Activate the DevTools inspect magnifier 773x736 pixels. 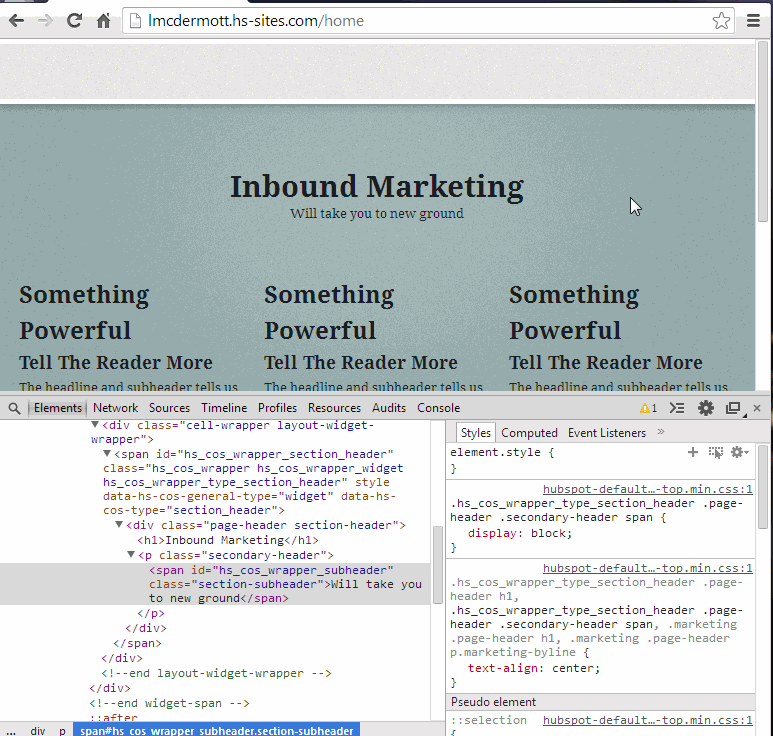pyautogui.click(x=14, y=408)
